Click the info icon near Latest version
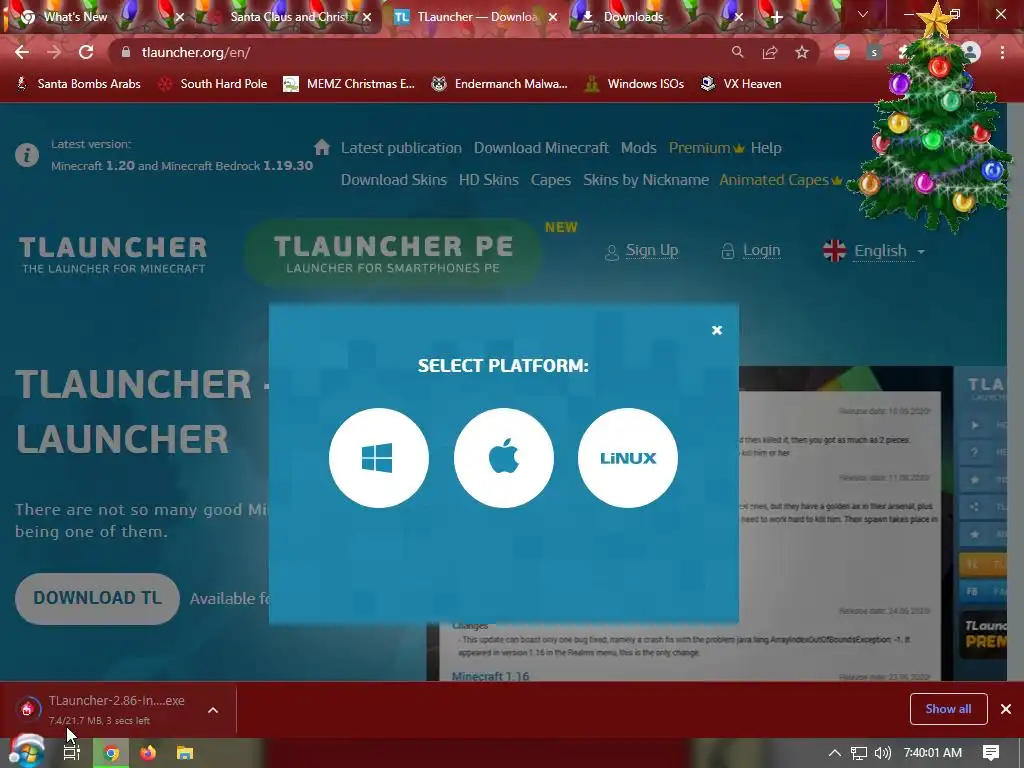This screenshot has height=768, width=1024. pos(27,155)
